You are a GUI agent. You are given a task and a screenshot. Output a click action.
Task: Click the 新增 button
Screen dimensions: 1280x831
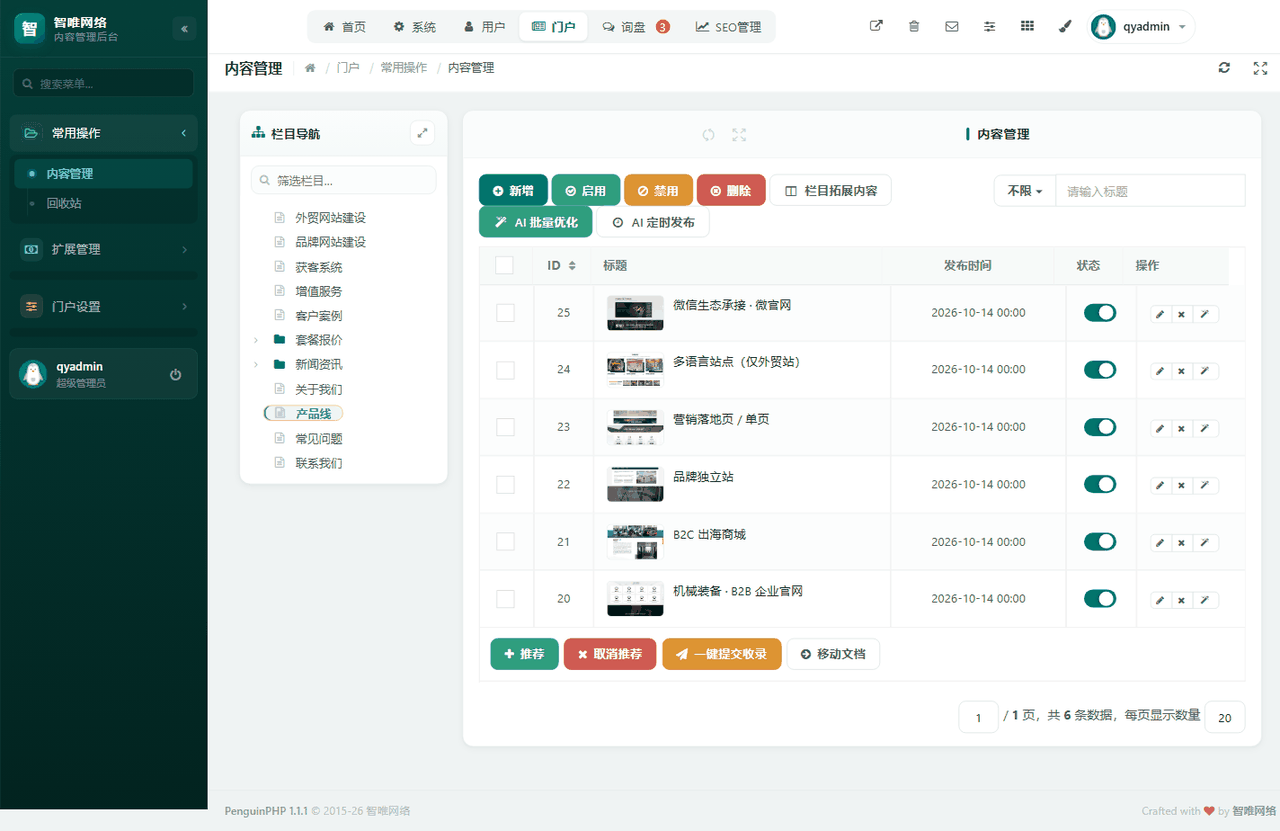pos(513,191)
